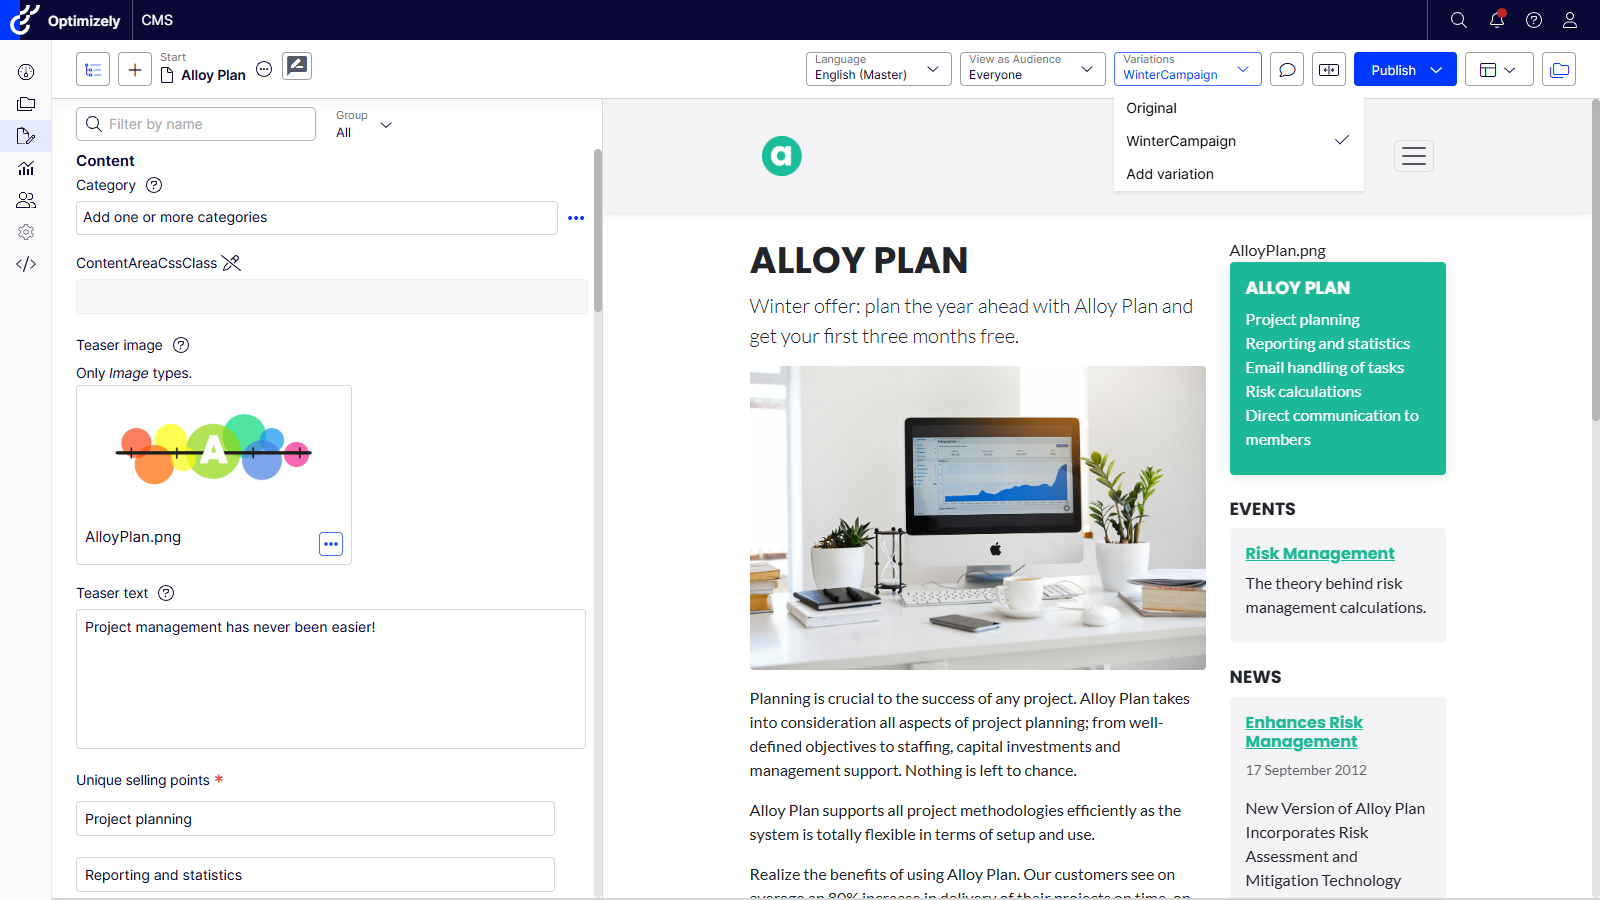This screenshot has height=900, width=1600.
Task: Open the category picker ellipsis button
Action: click(576, 218)
